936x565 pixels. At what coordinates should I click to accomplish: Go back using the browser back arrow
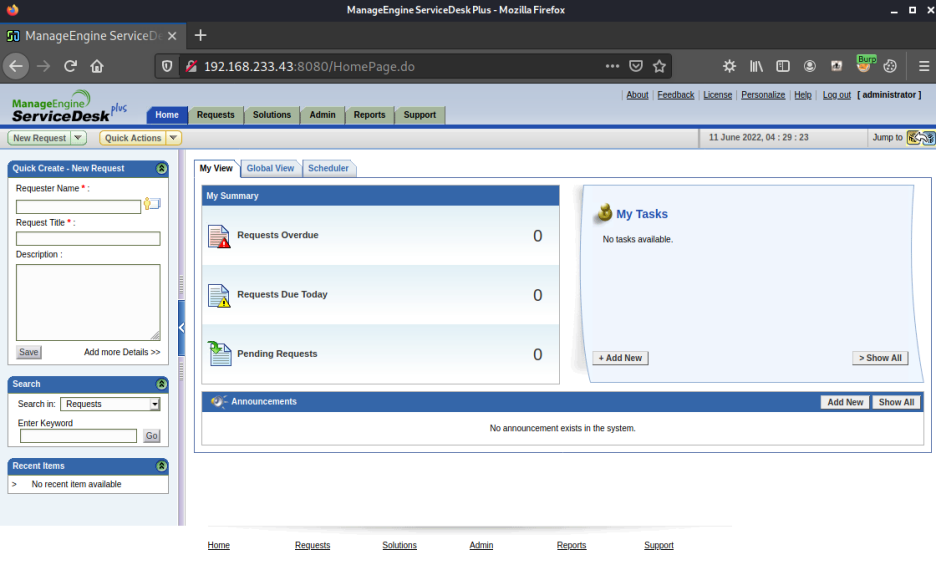tap(16, 66)
